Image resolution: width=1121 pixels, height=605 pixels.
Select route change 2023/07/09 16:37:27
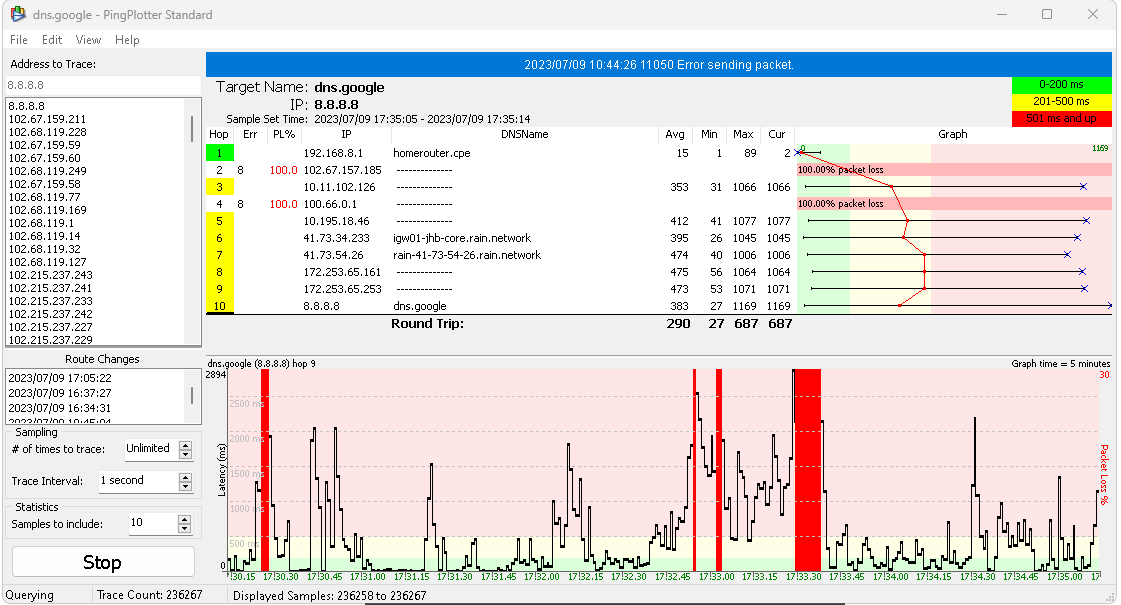[x=60, y=393]
